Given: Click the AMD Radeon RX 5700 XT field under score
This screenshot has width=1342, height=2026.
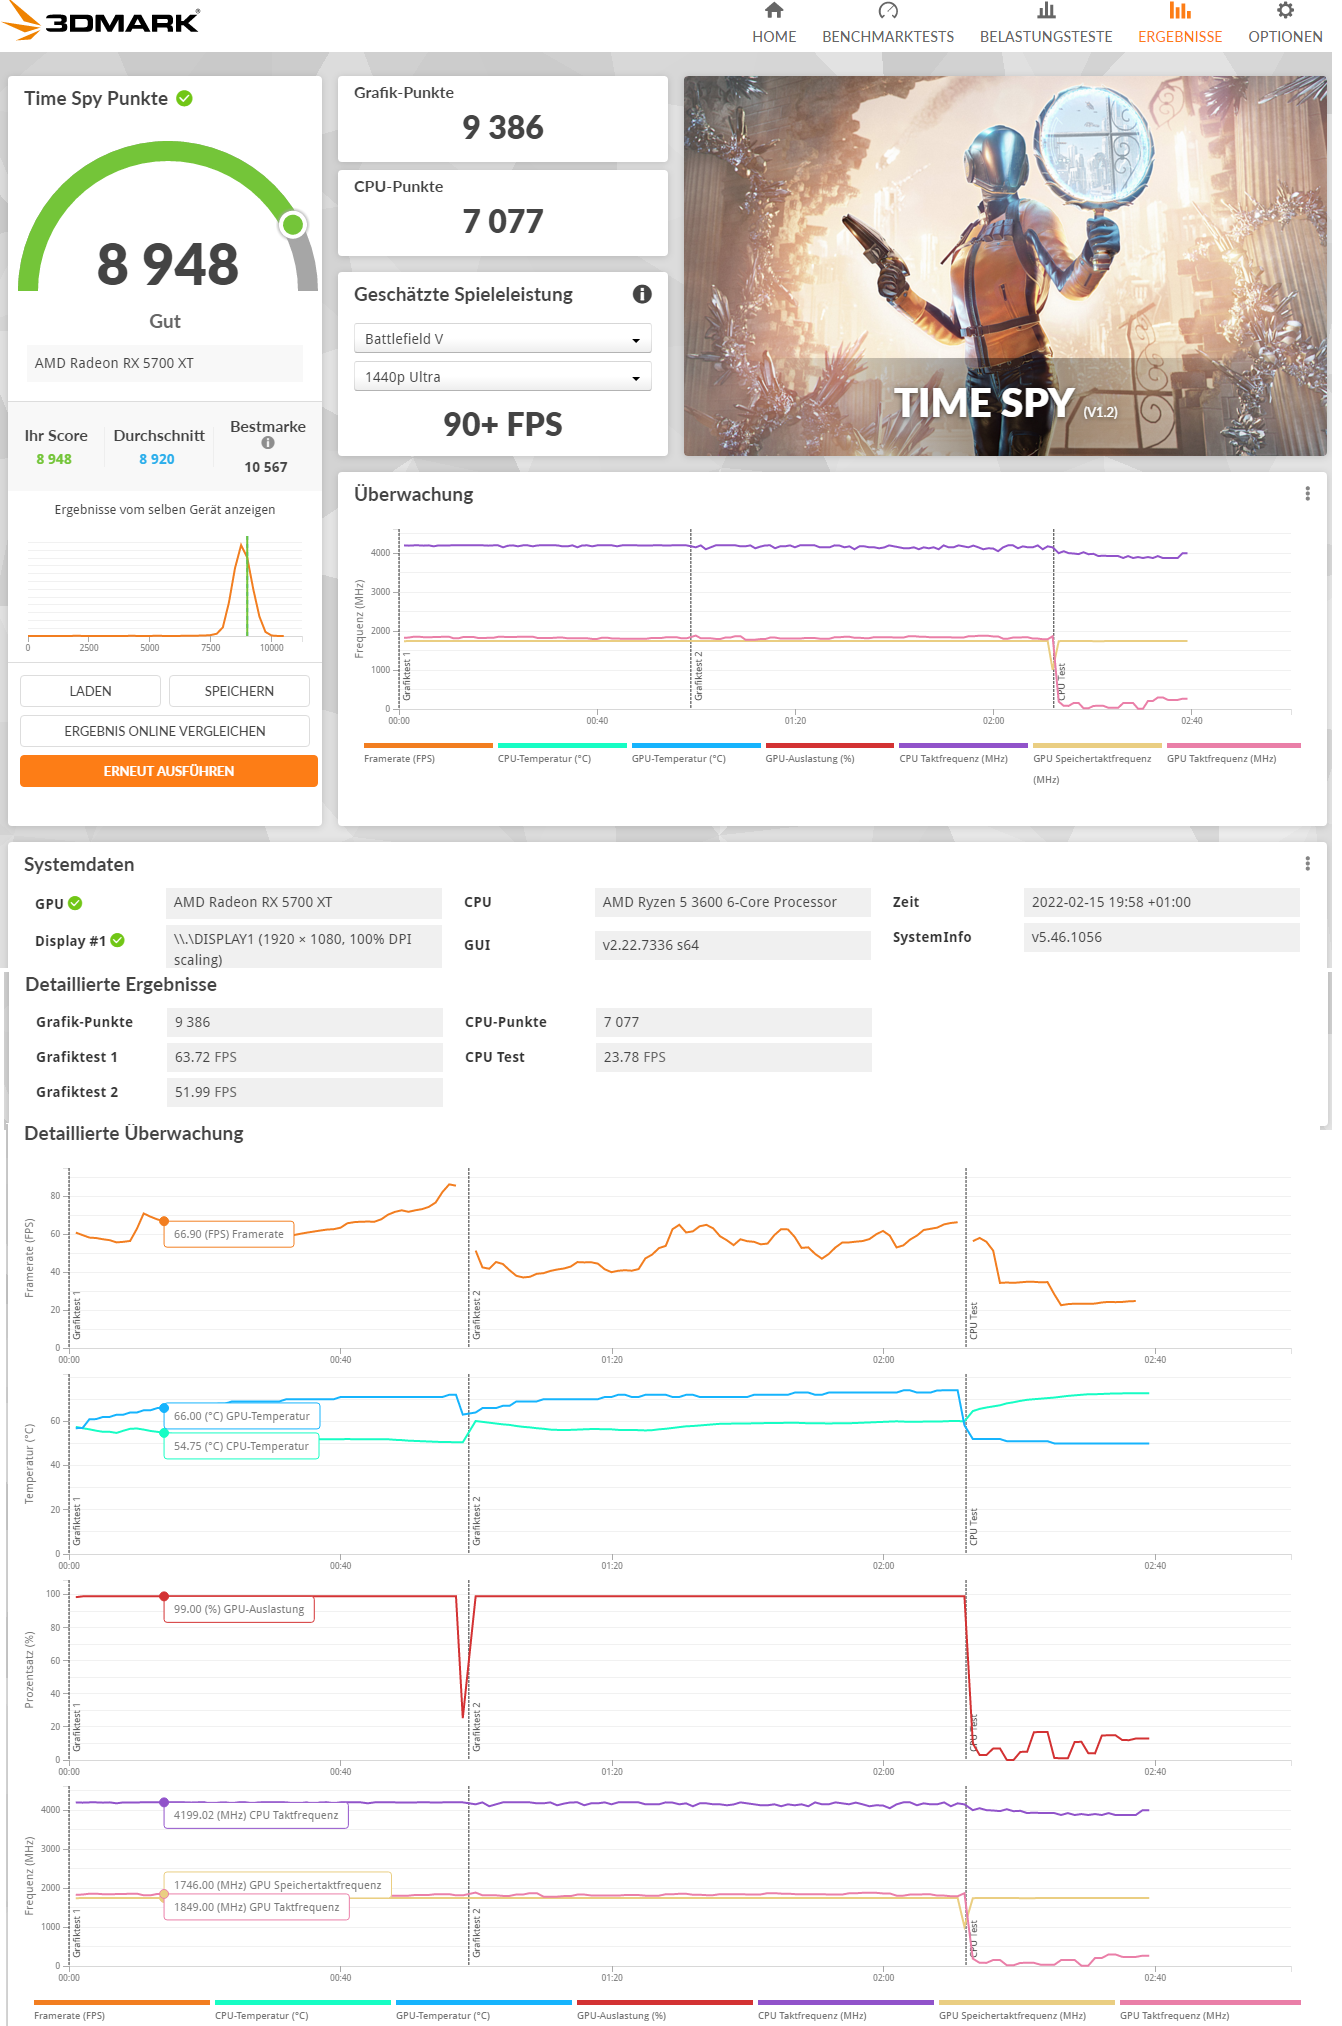Looking at the screenshot, I should click(165, 363).
